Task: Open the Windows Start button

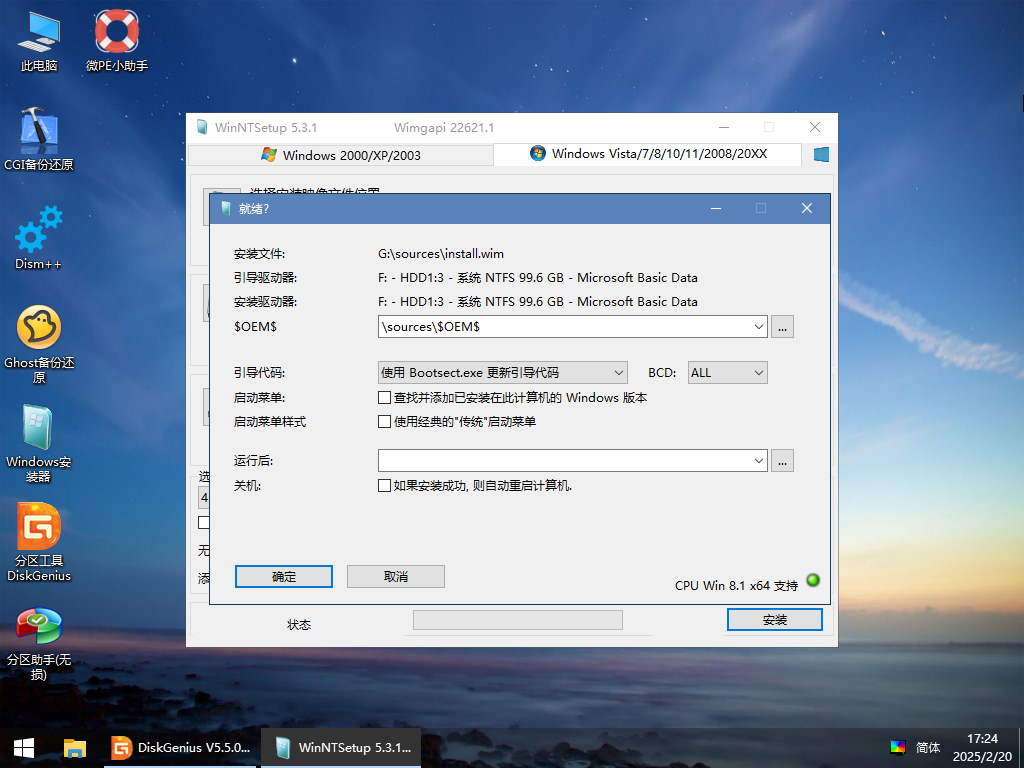Action: 24,748
